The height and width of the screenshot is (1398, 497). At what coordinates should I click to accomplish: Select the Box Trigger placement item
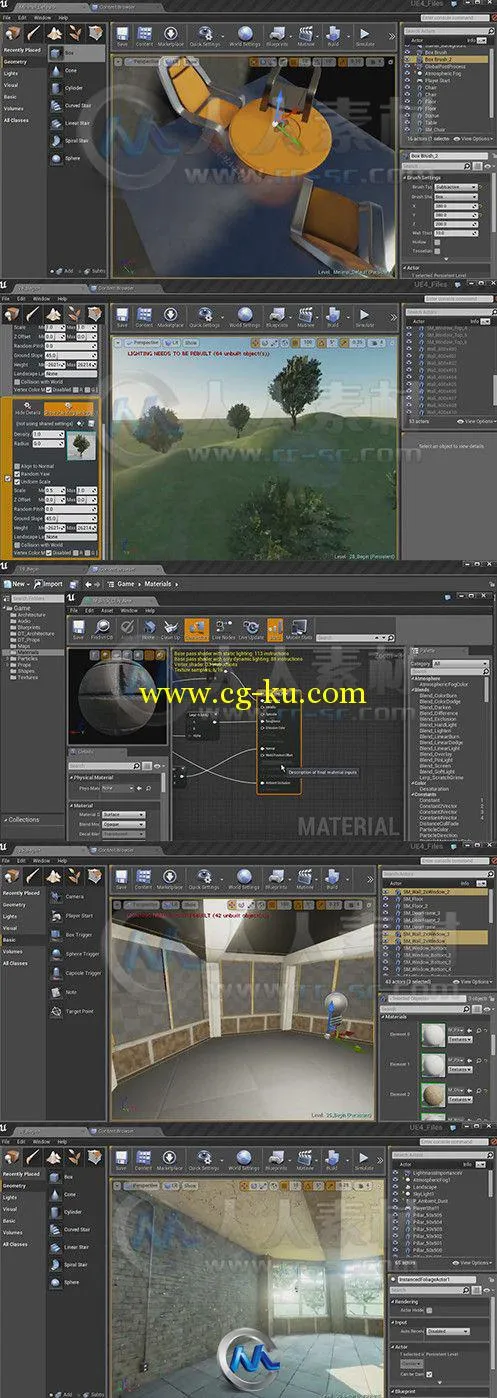click(78, 935)
